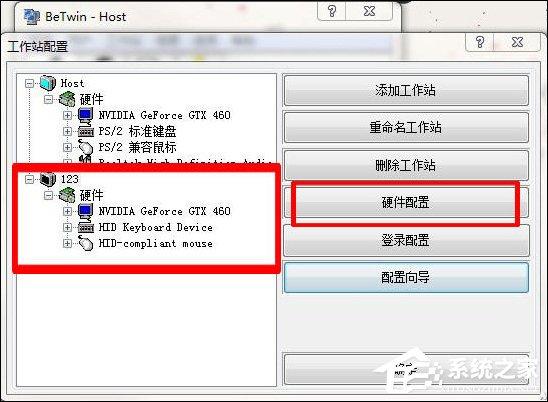
Task: Launch the 配置向导 wizard
Action: (406, 278)
